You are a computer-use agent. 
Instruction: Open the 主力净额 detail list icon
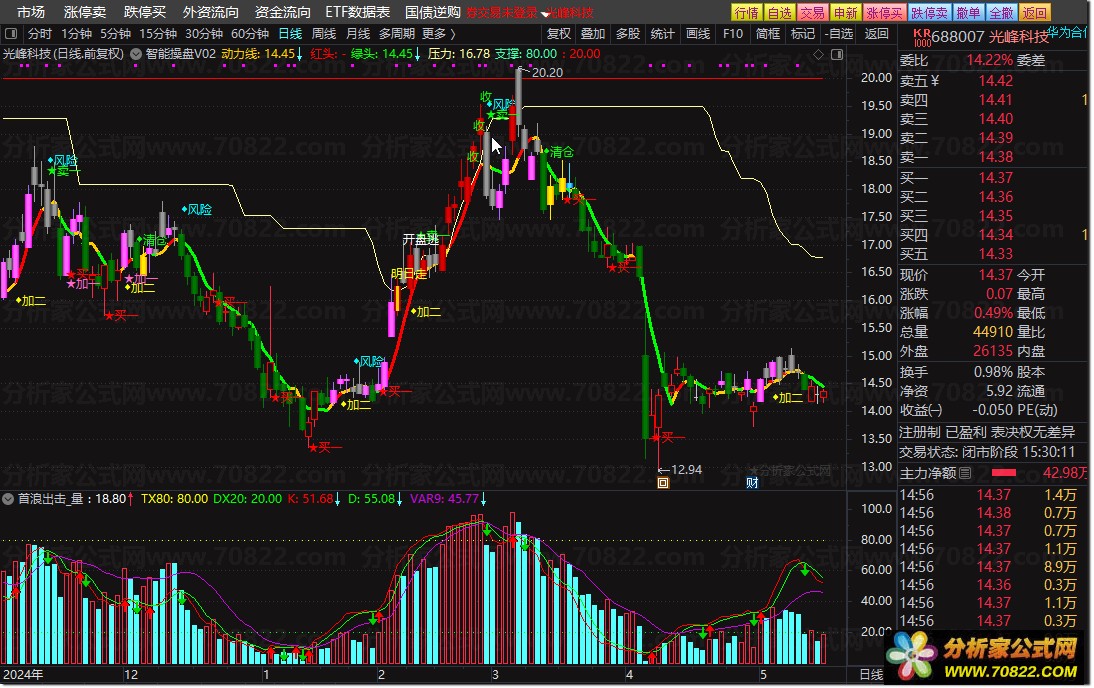pyautogui.click(x=965, y=473)
